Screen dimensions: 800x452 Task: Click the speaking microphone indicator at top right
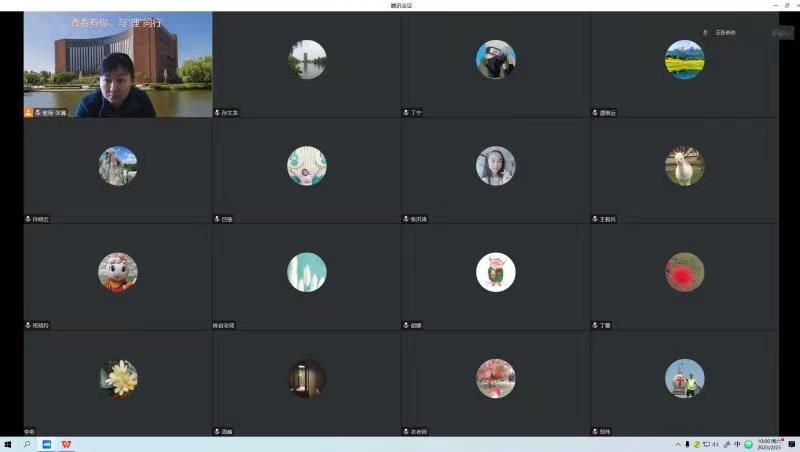coord(705,32)
